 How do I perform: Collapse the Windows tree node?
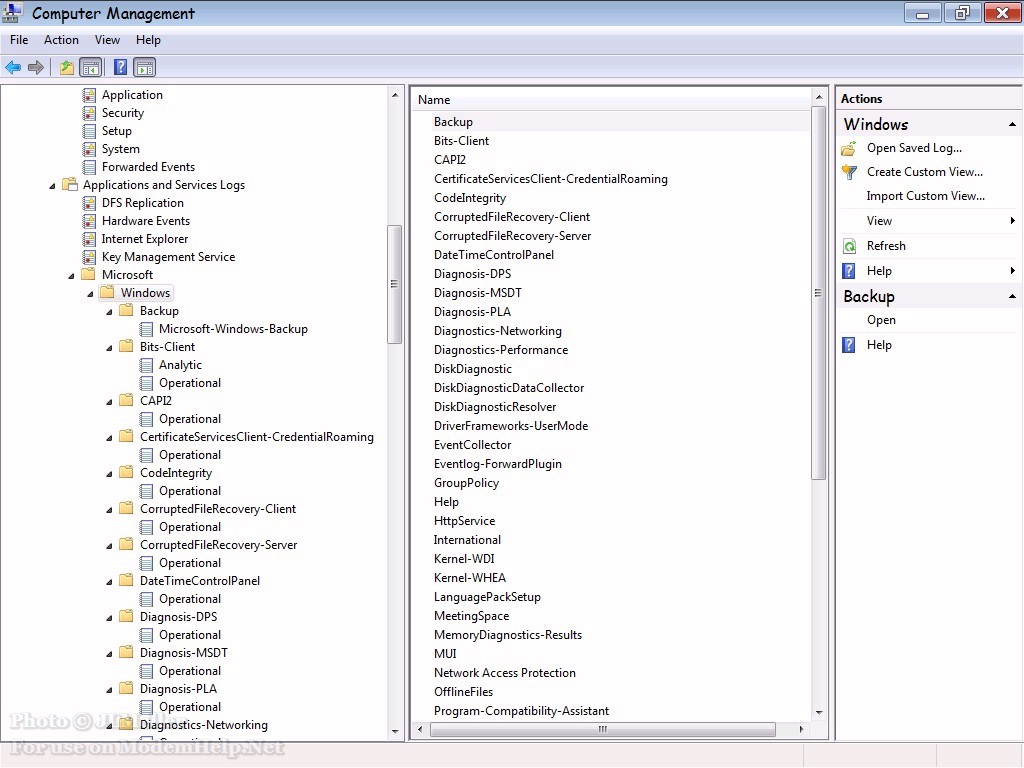click(x=90, y=294)
